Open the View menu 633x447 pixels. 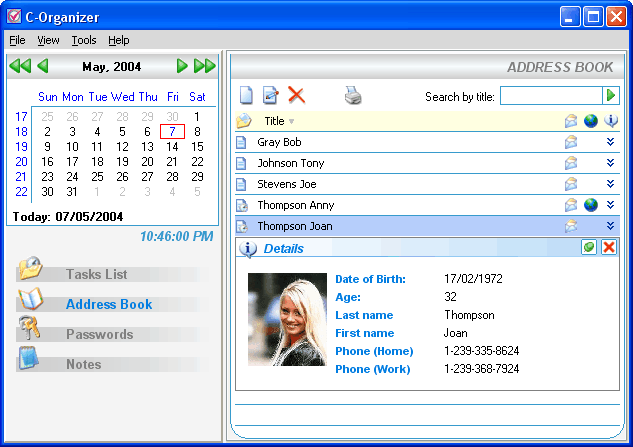click(x=48, y=40)
